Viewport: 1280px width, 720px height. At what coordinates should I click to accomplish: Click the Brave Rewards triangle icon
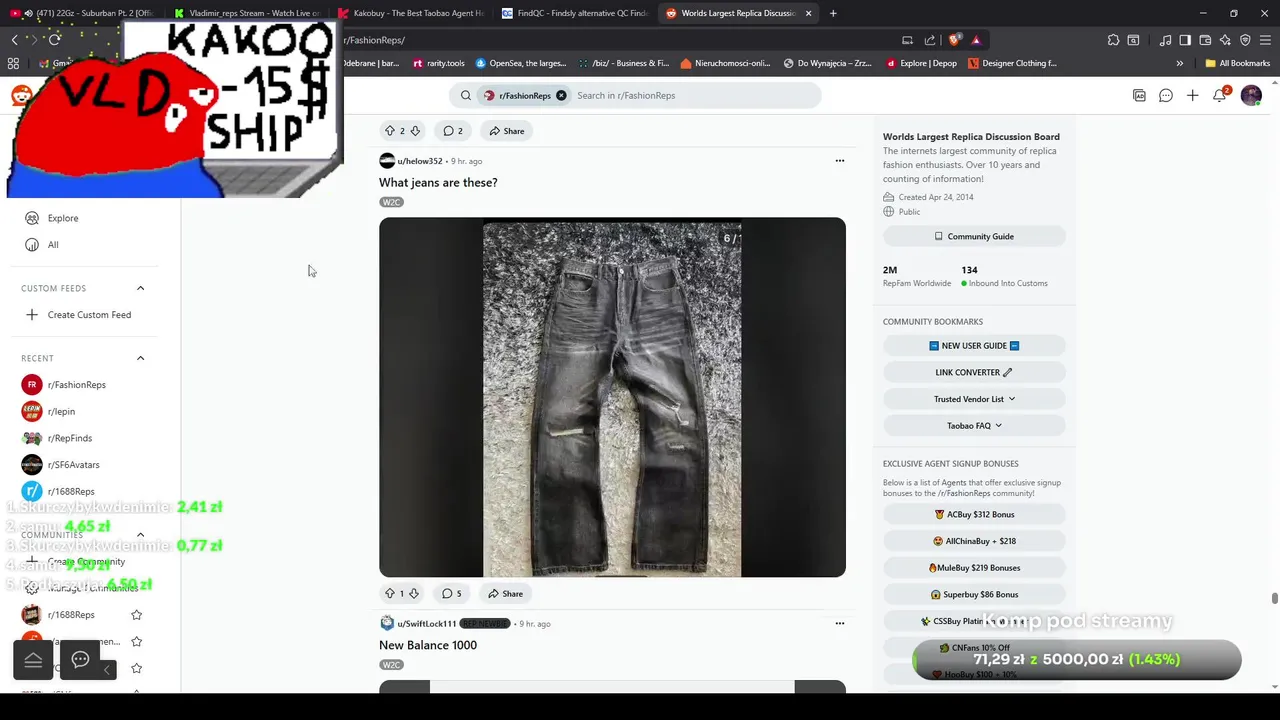pyautogui.click(x=976, y=40)
